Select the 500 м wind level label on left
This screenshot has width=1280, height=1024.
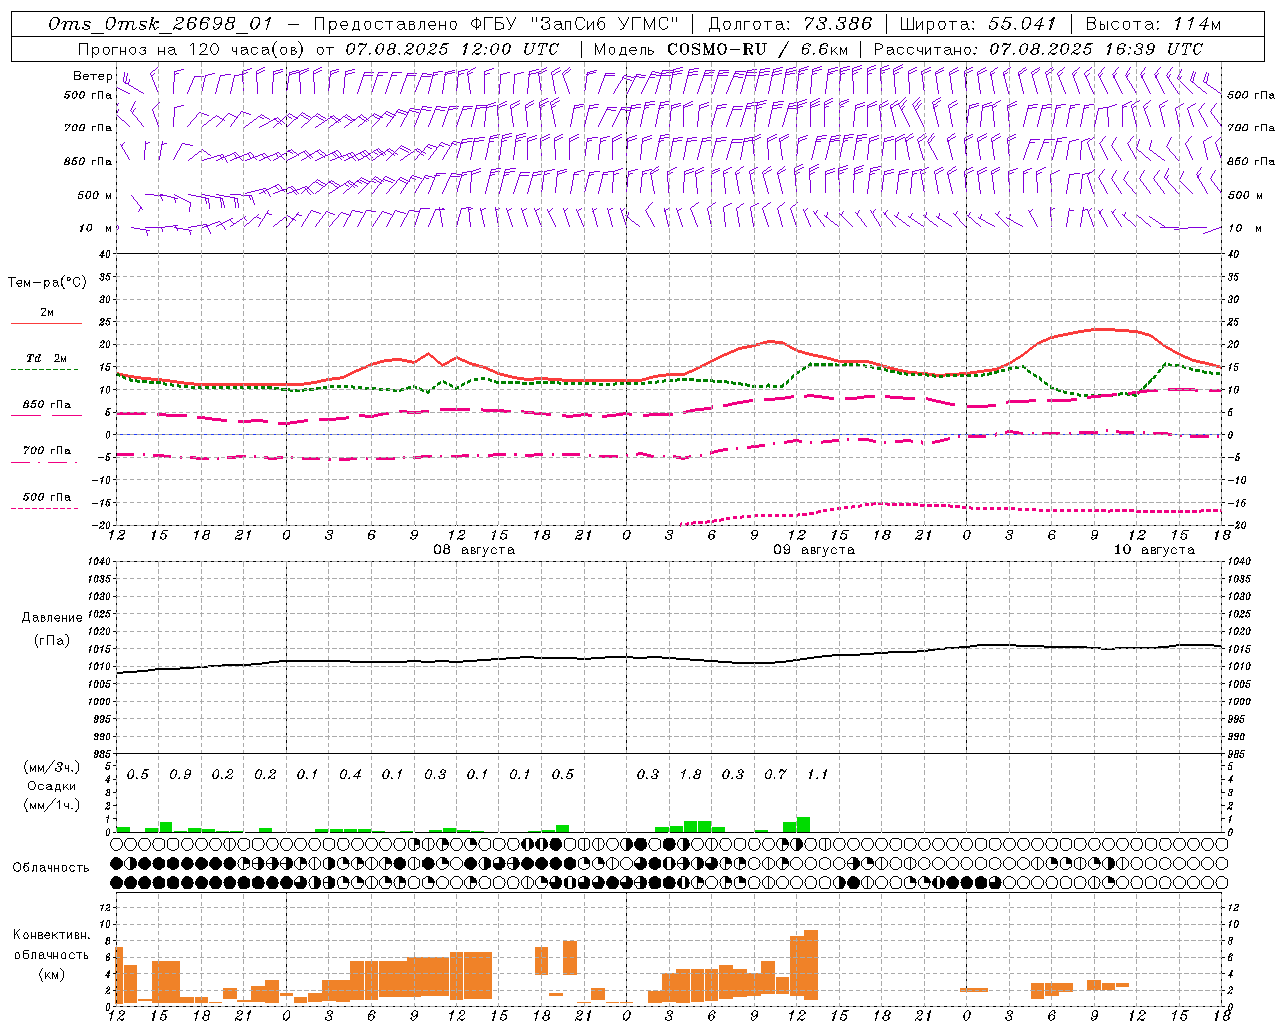95,195
